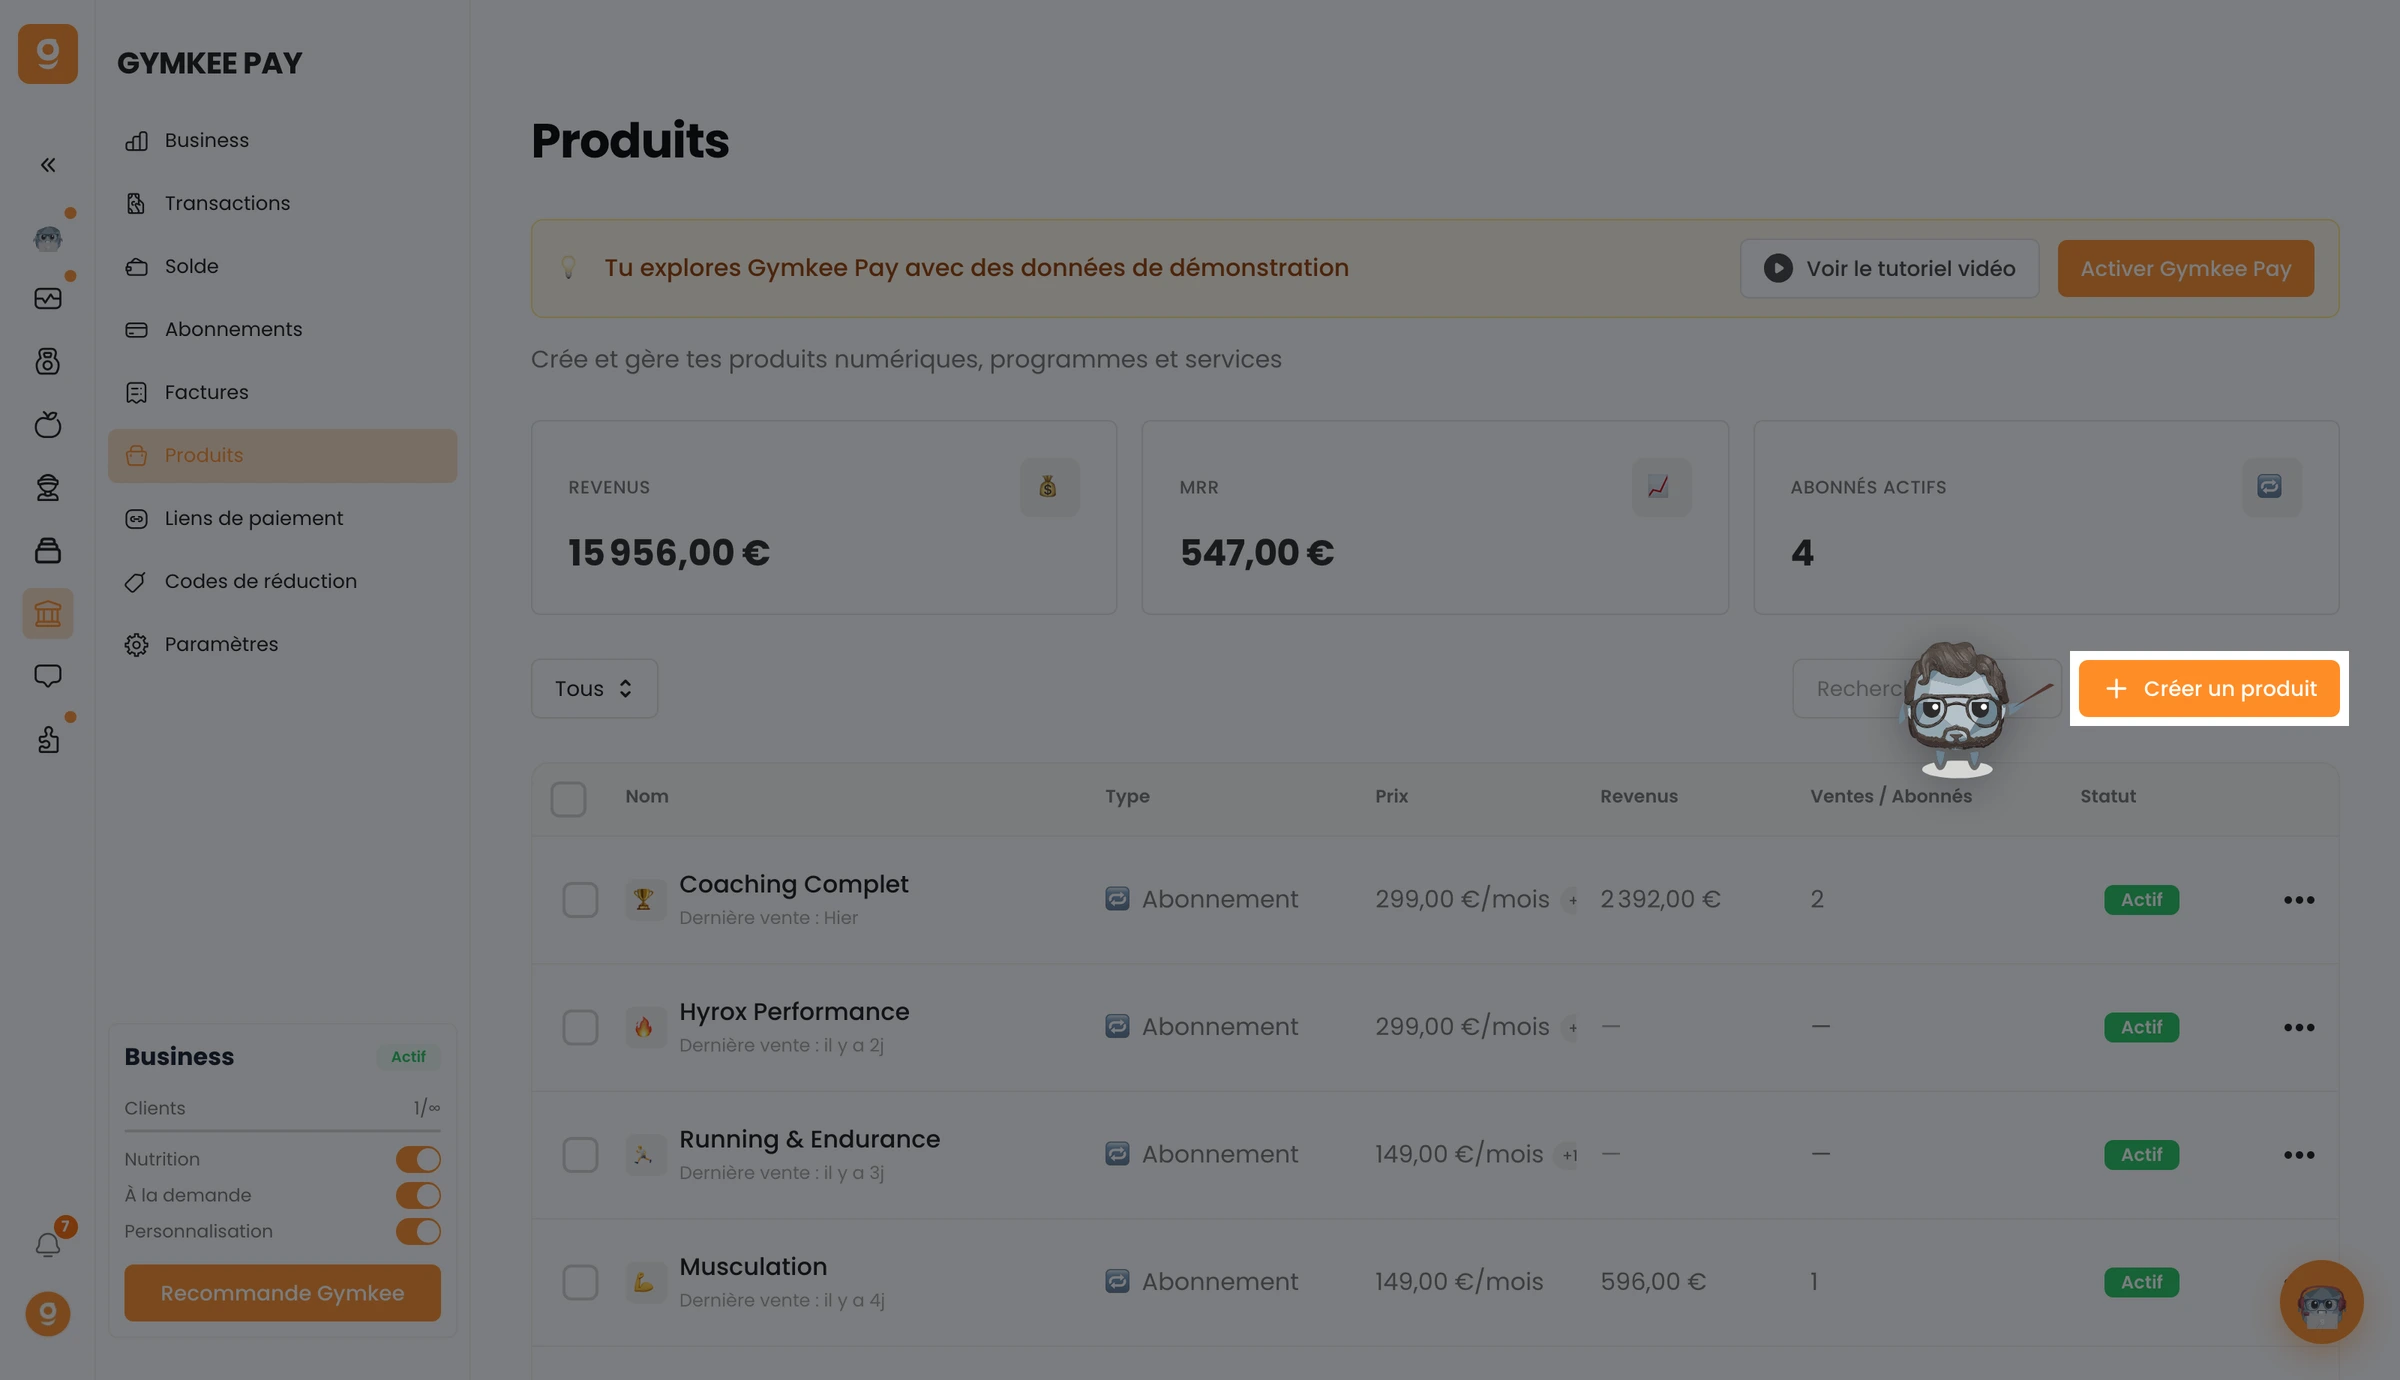The width and height of the screenshot is (2400, 1380).
Task: Open the activity chart icon in left rail
Action: click(x=48, y=299)
